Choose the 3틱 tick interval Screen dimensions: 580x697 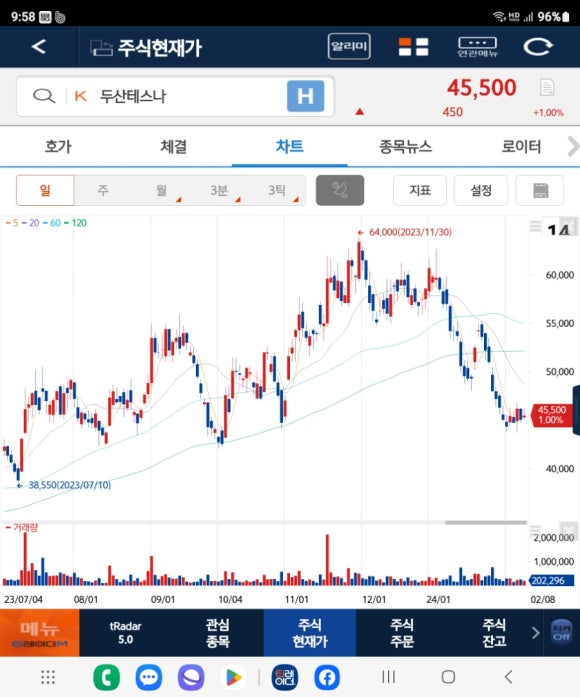pyautogui.click(x=276, y=190)
